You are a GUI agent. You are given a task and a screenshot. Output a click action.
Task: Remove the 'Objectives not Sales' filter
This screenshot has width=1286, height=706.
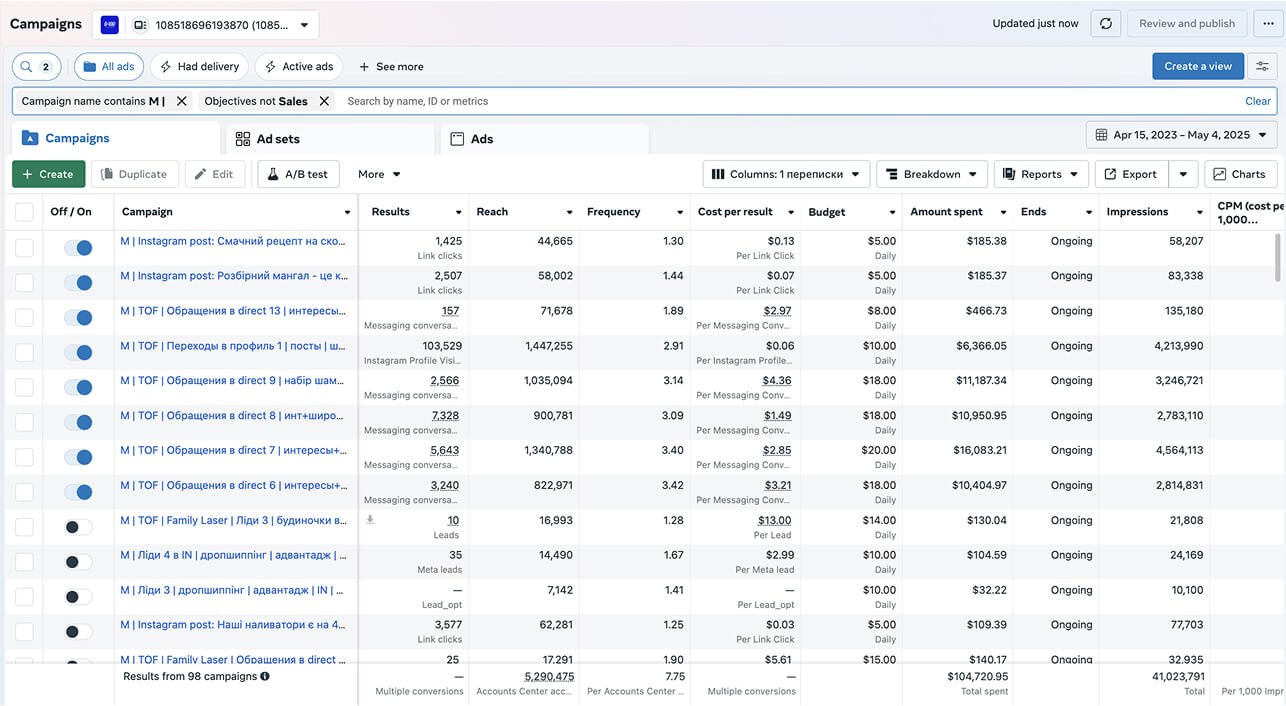(x=324, y=101)
